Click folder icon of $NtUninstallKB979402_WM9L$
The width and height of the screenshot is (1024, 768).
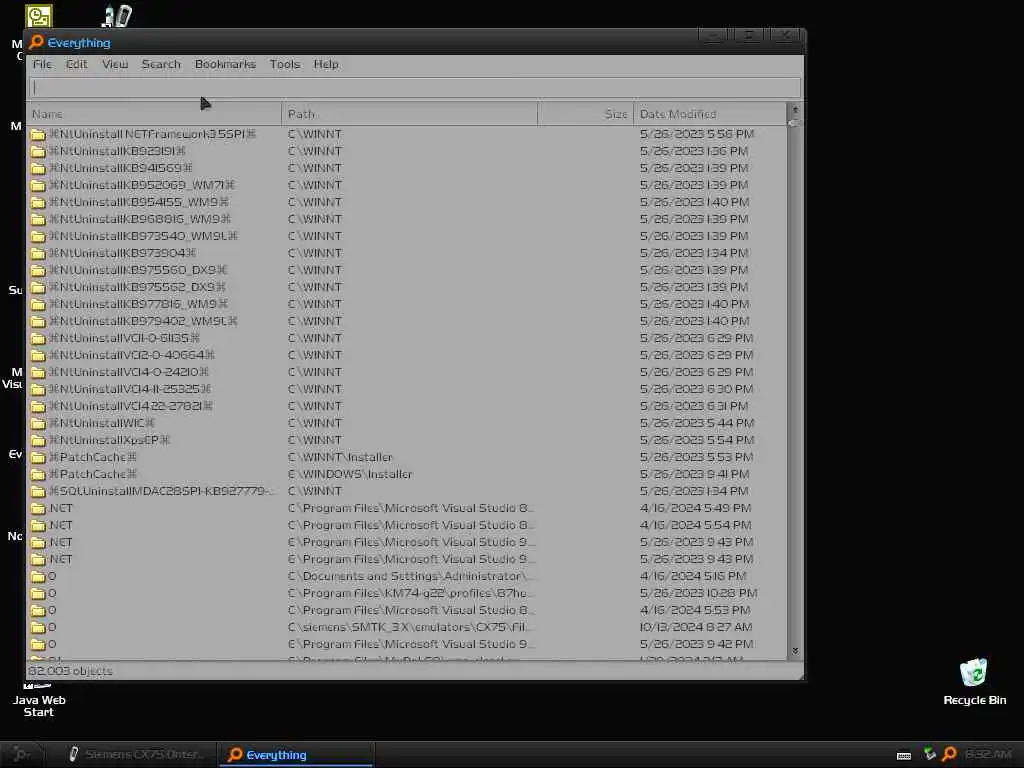tap(38, 321)
